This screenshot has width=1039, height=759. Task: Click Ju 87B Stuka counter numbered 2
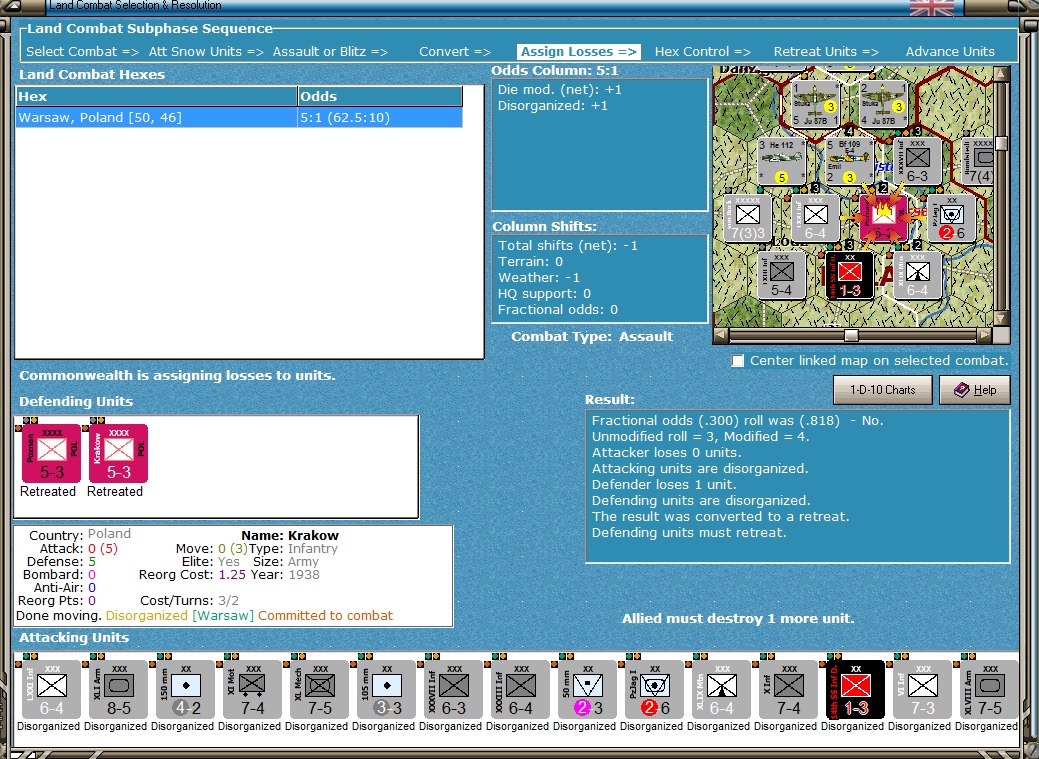883,103
